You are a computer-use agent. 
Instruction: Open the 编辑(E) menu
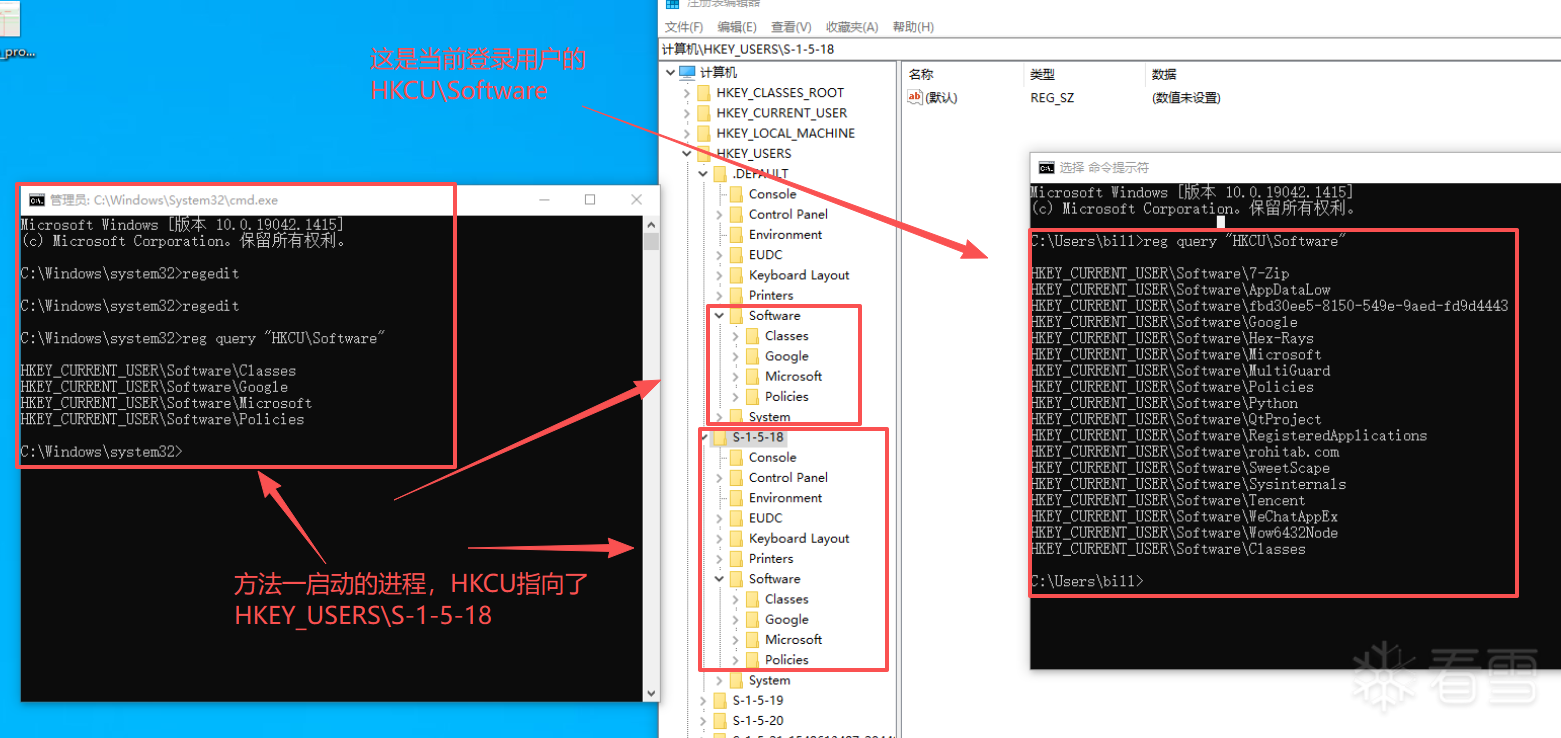(737, 27)
